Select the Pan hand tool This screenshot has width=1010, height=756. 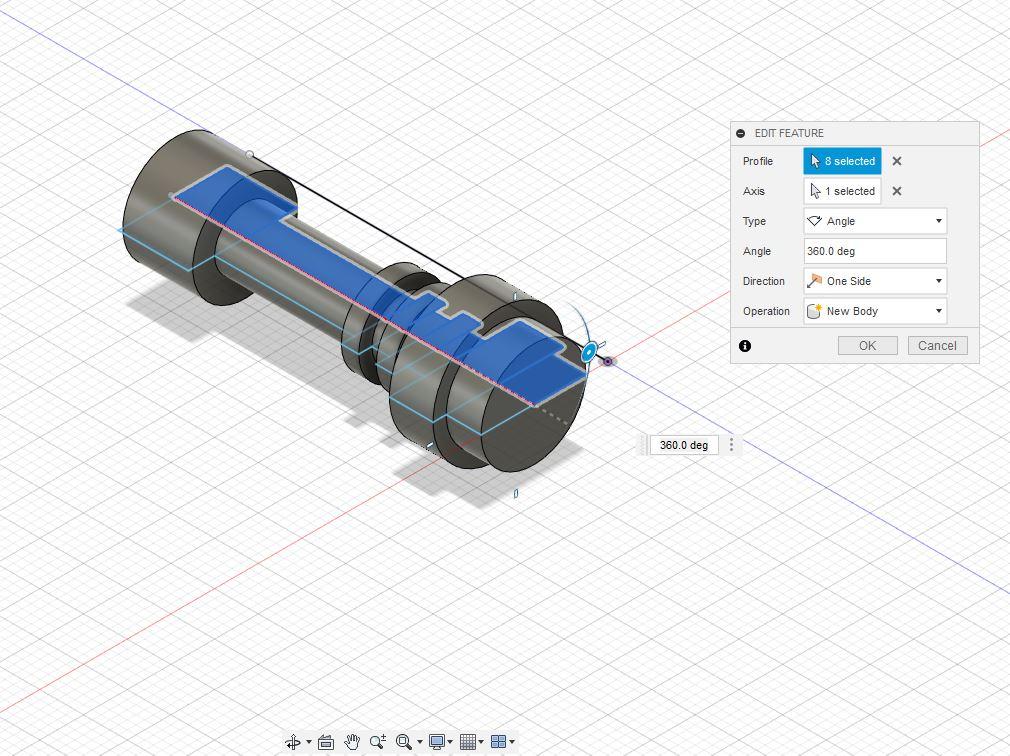click(x=352, y=742)
